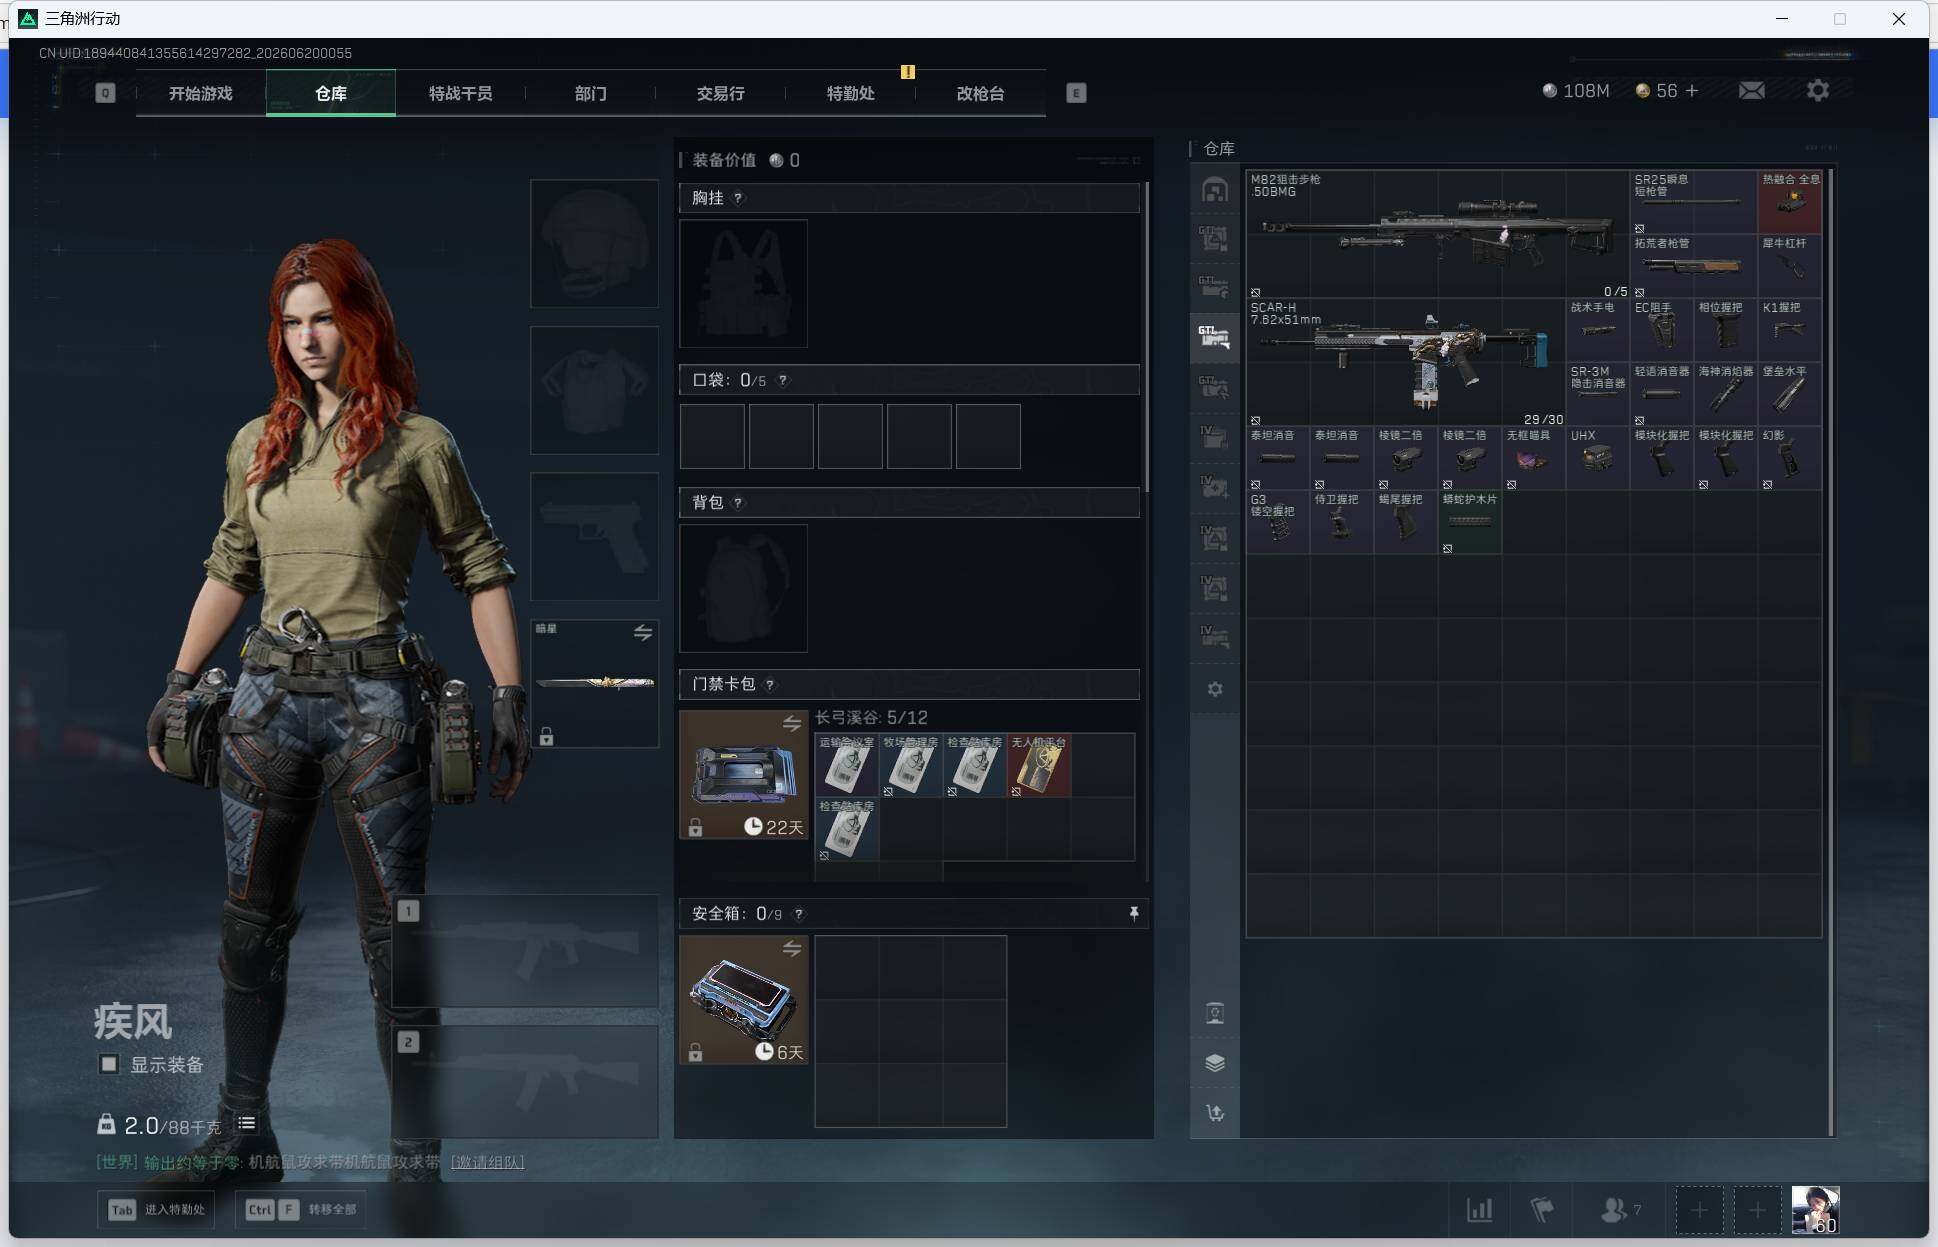Select the 运输会议室 access card

(847, 766)
